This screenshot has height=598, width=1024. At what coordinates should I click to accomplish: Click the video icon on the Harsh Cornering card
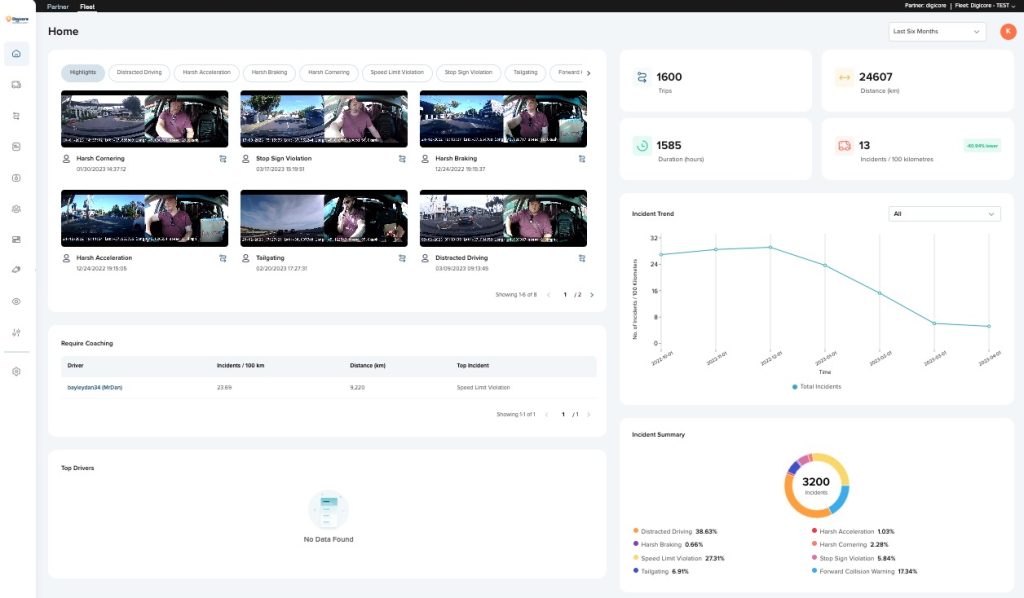pyautogui.click(x=223, y=158)
